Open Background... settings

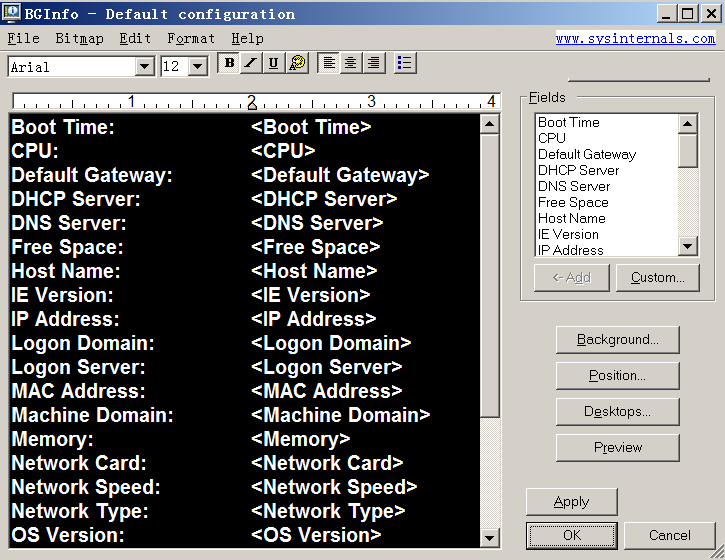[x=618, y=340]
